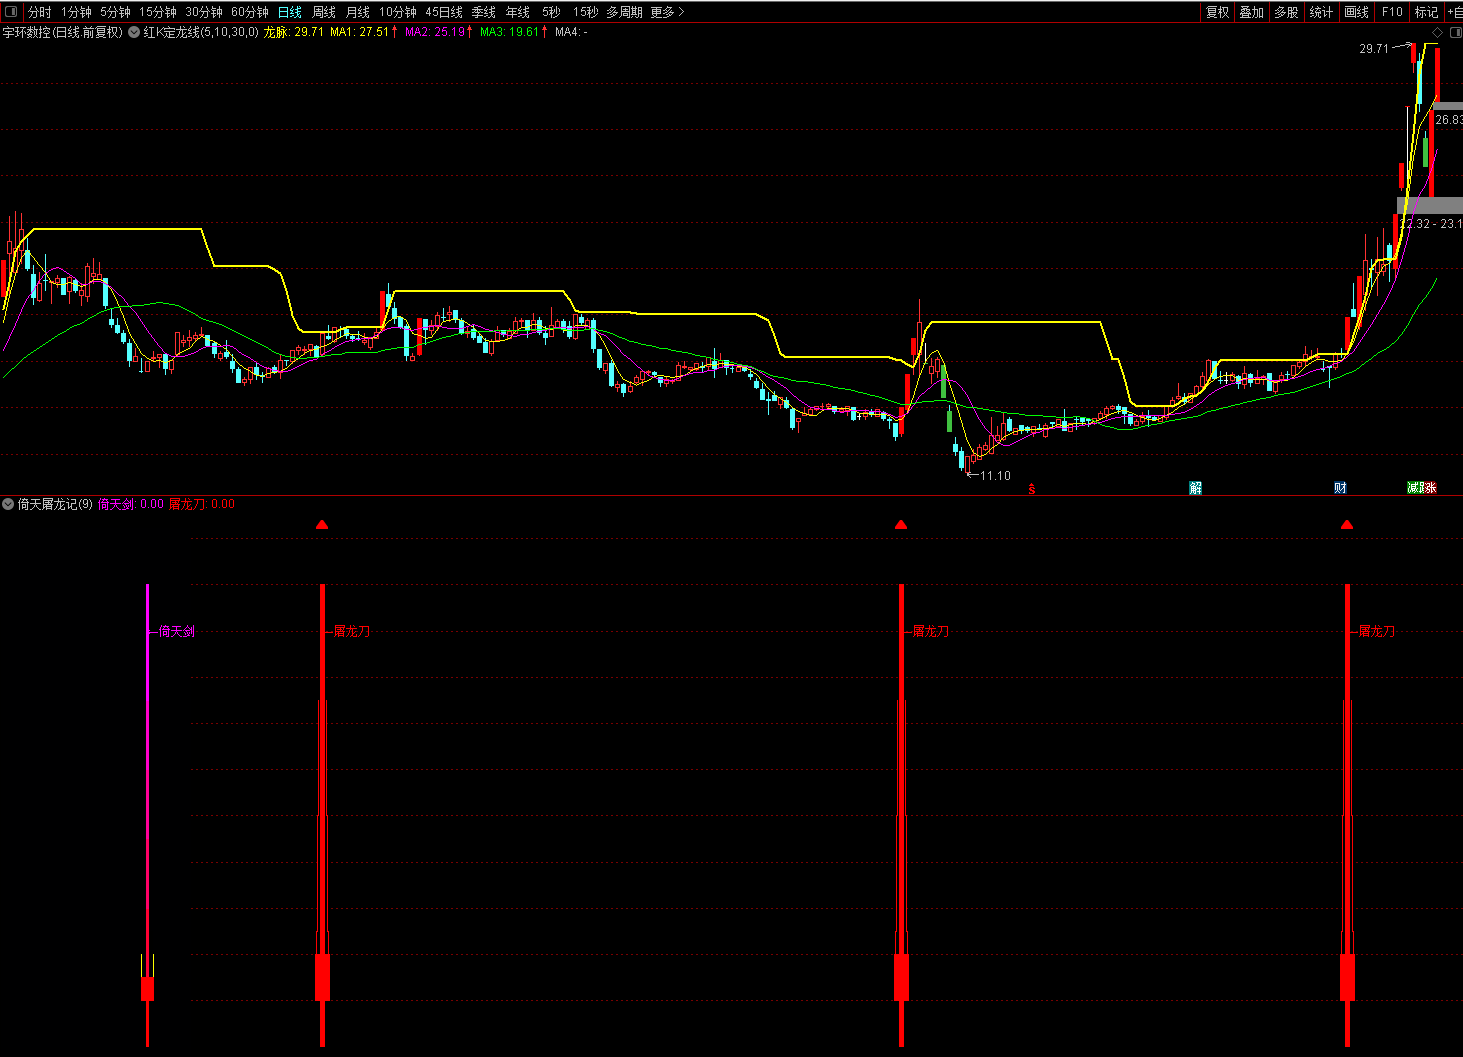Click the 解 event marker
The width and height of the screenshot is (1463, 1057).
(x=1195, y=488)
